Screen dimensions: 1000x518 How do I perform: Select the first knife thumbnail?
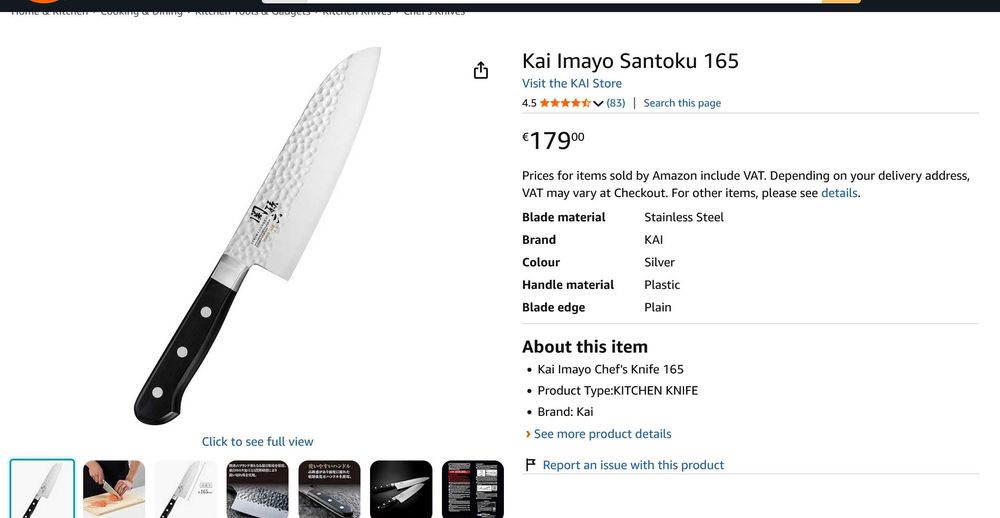42,489
